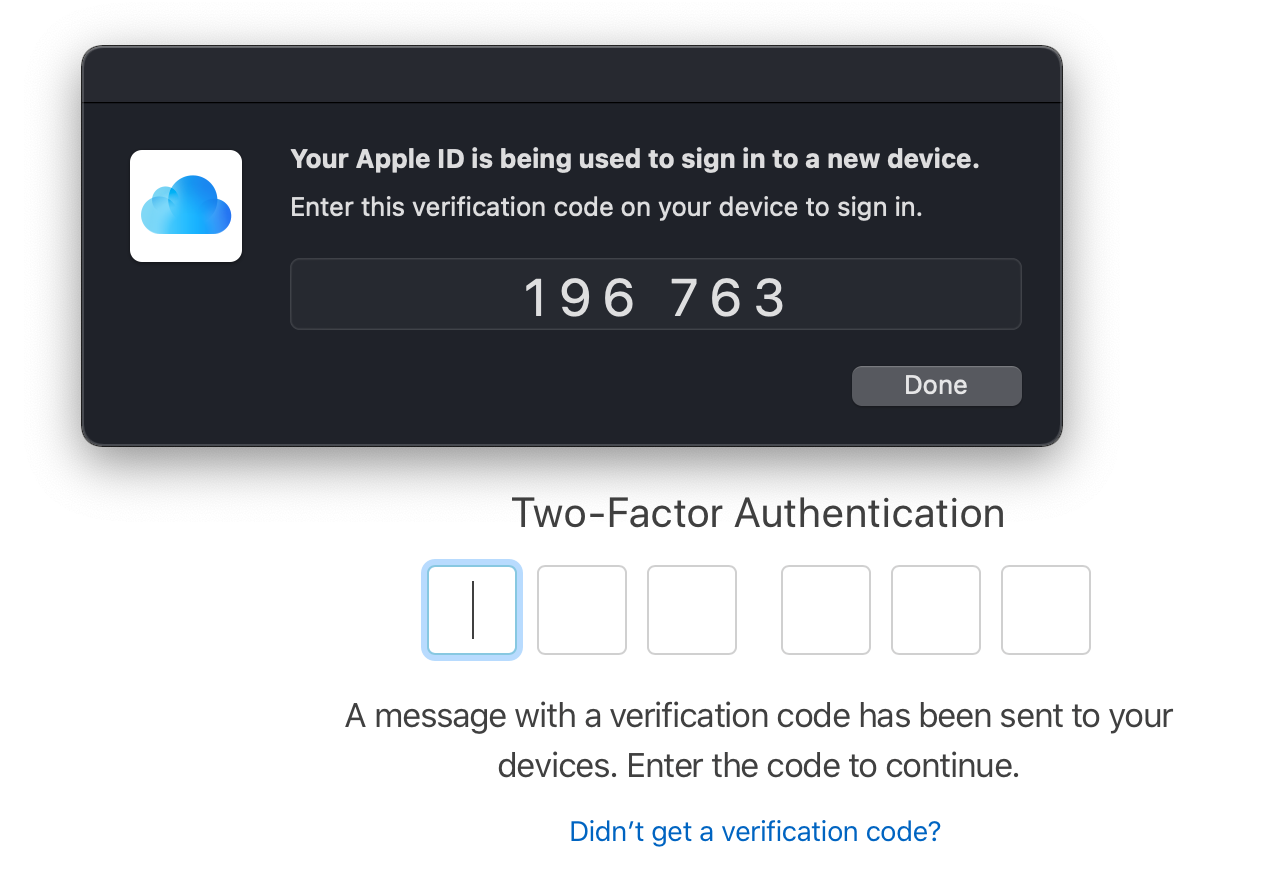Open 'Didn't get a verification code?' link

(754, 831)
